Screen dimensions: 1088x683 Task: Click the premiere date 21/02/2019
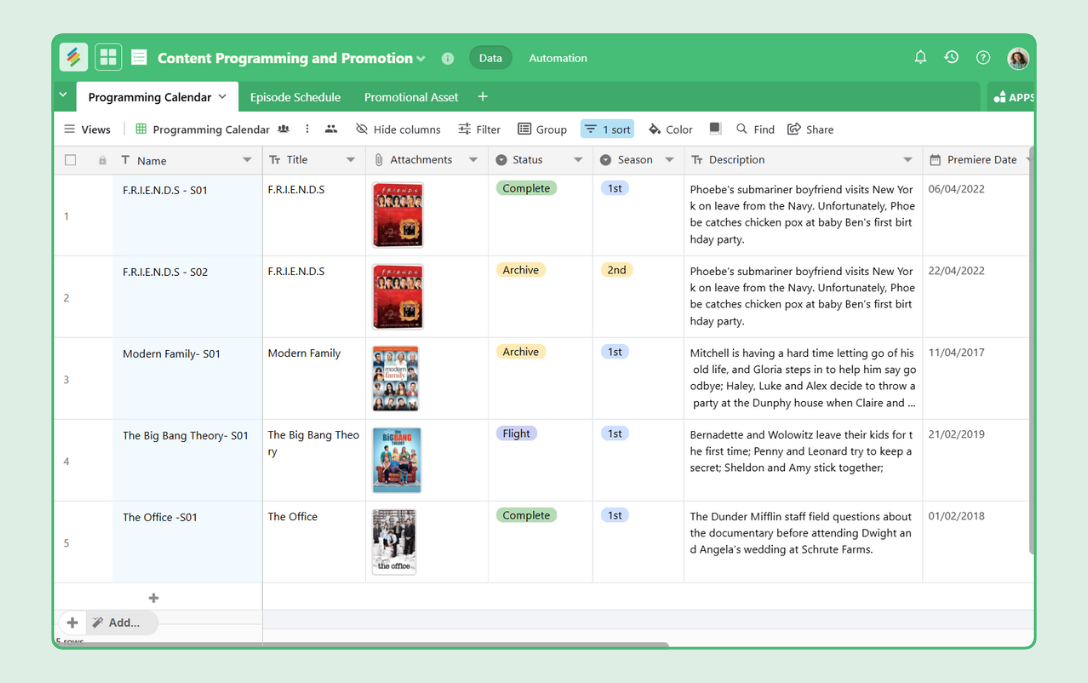click(x=956, y=435)
